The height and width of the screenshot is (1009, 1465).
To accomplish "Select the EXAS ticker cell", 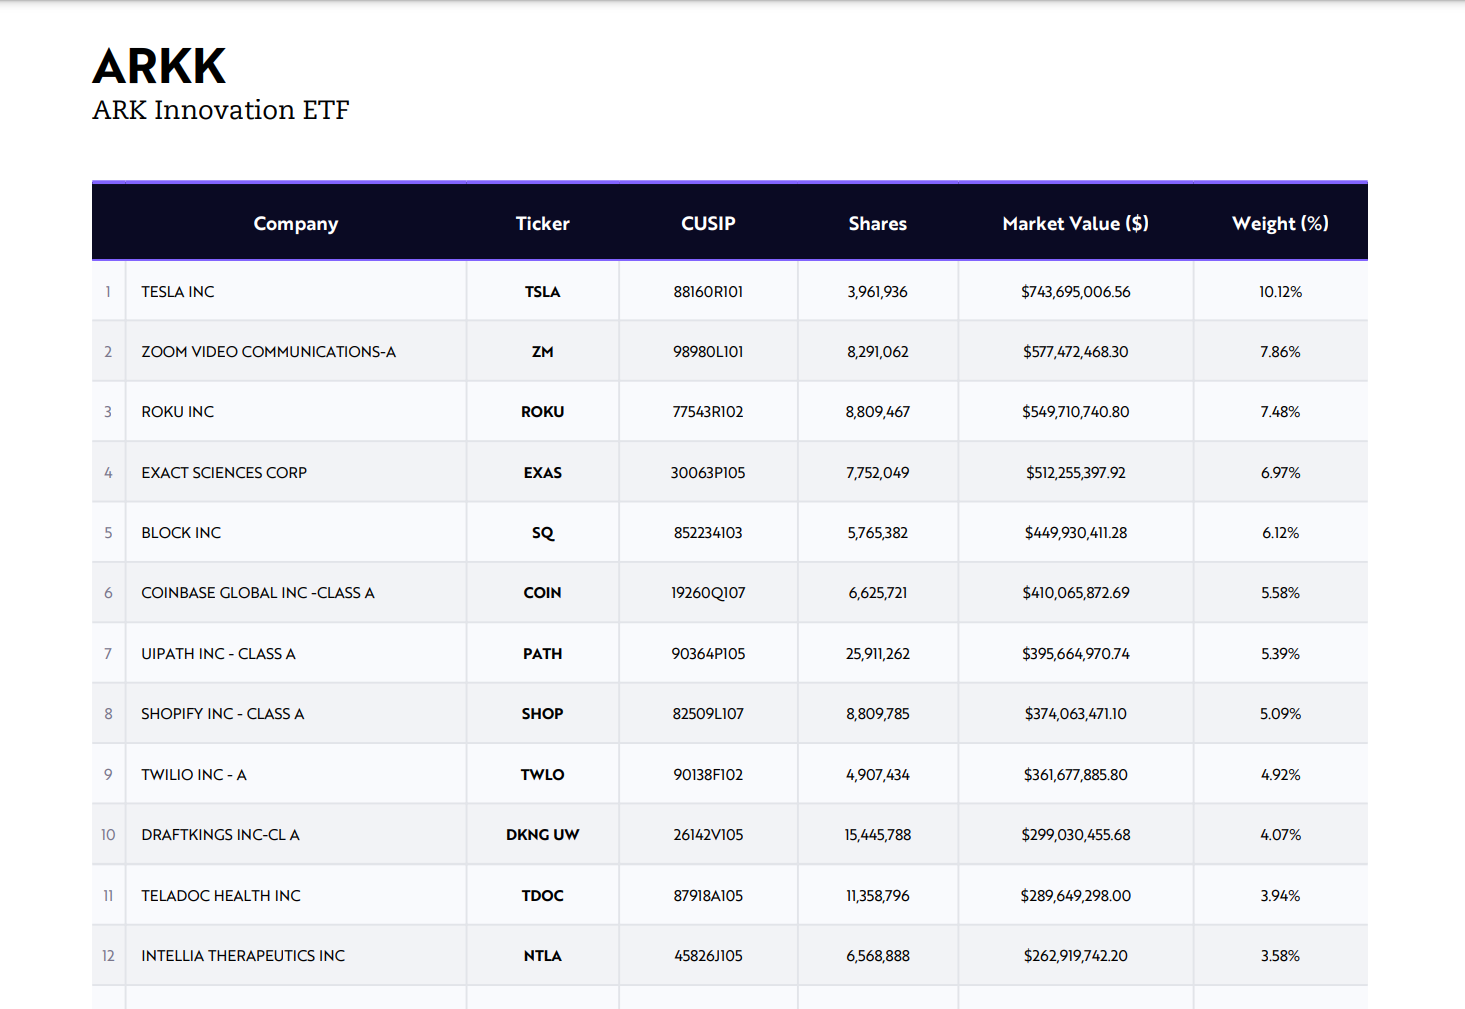I will 543,473.
